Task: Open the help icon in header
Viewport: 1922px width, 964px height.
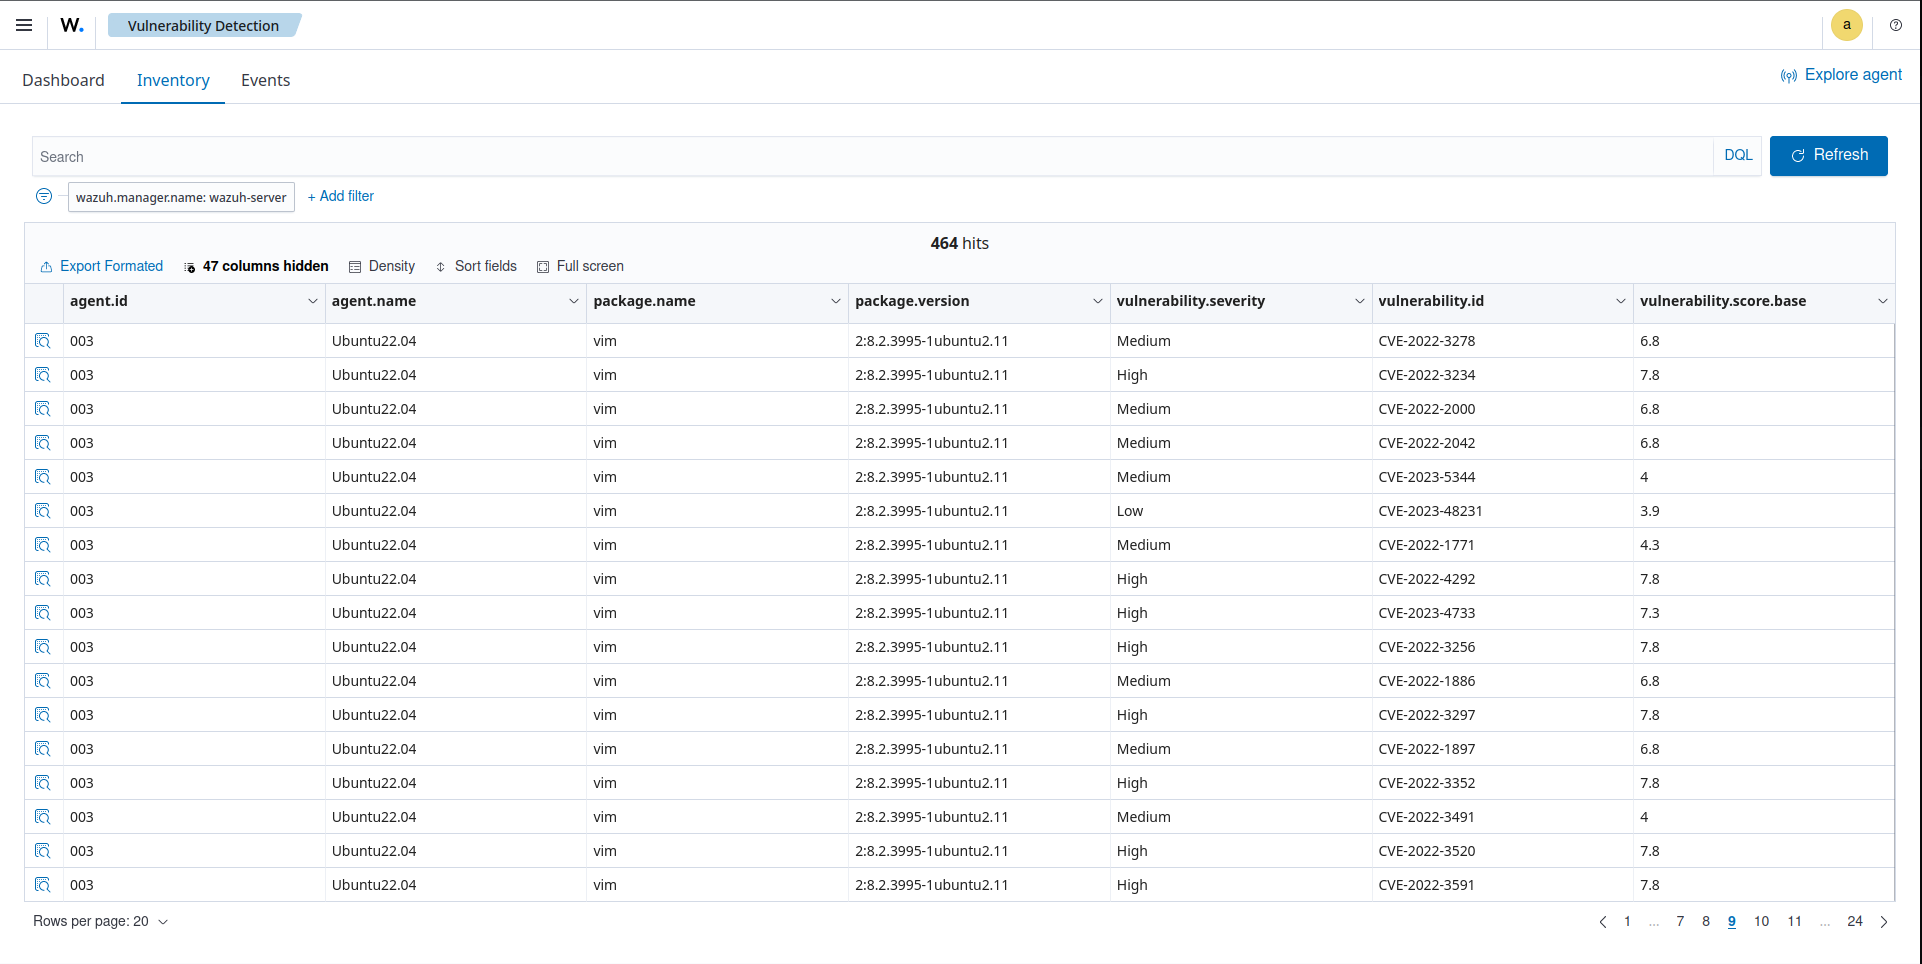Action: point(1895,25)
